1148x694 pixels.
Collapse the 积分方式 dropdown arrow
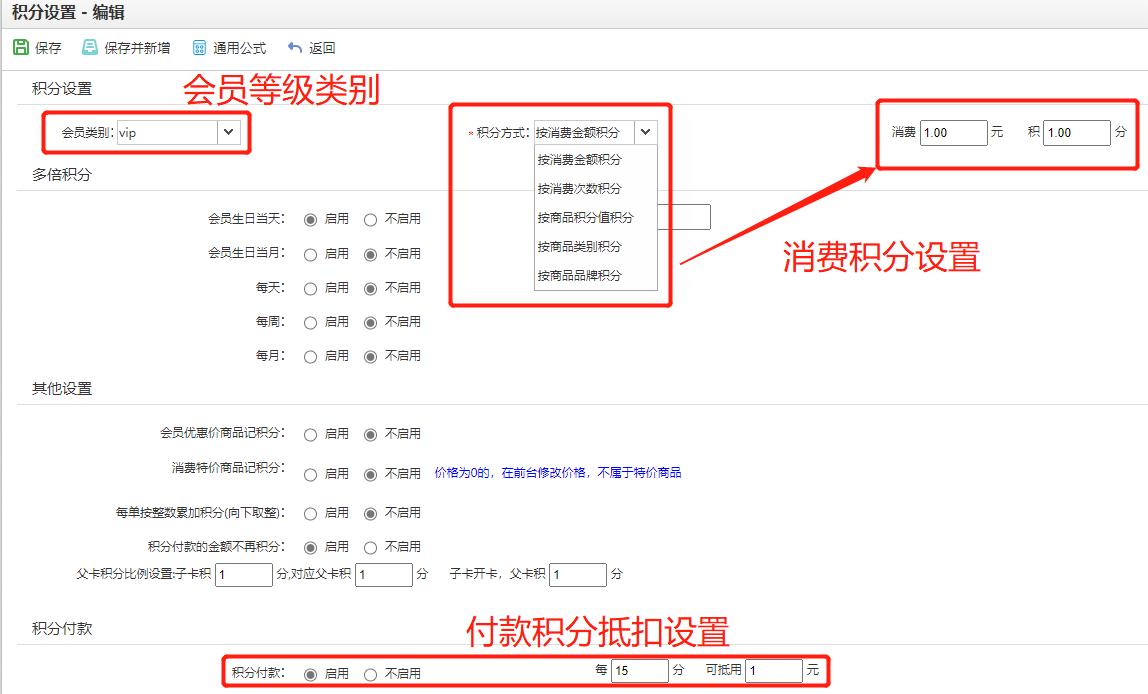[645, 131]
